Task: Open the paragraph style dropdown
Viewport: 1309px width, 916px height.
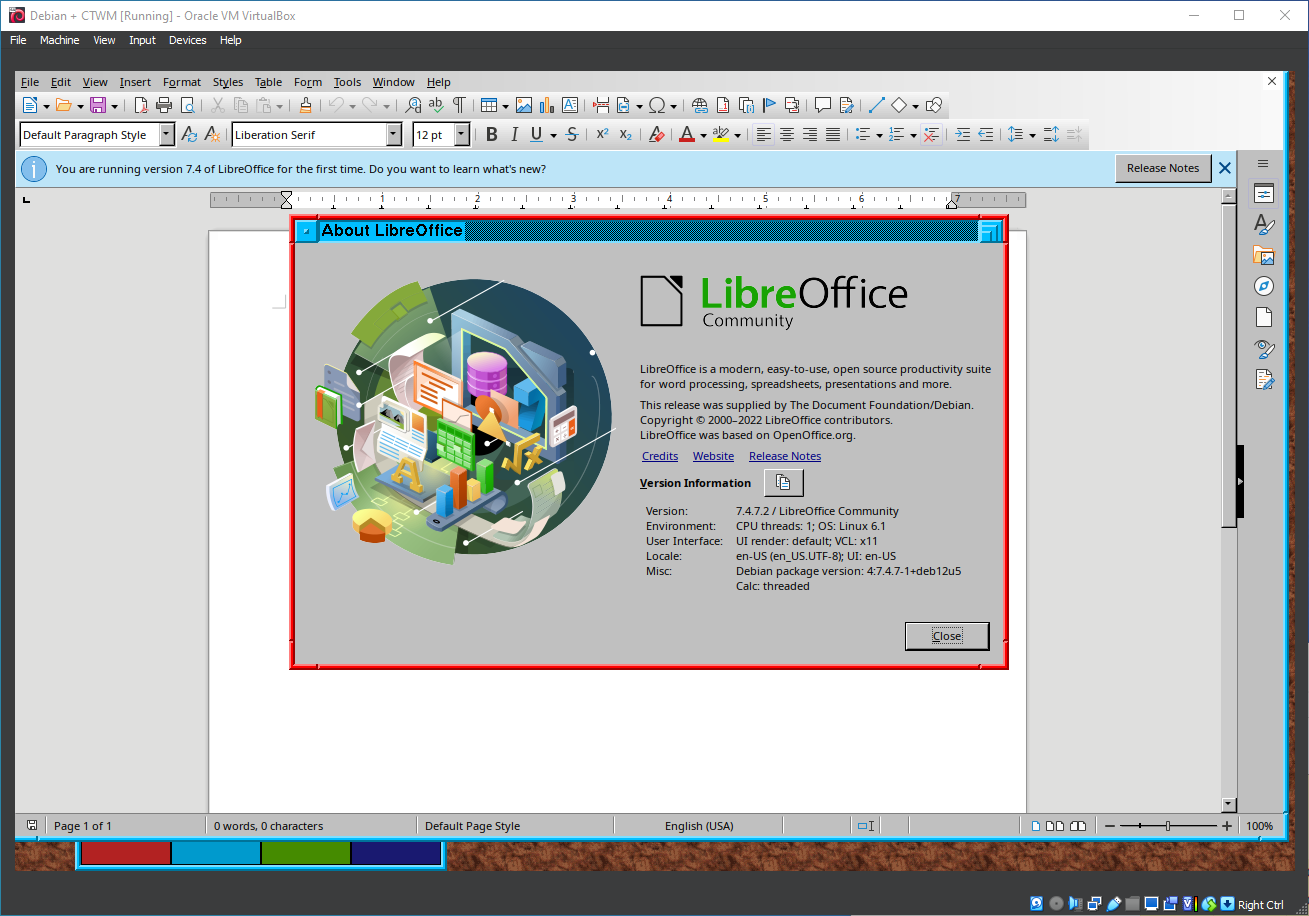Action: (x=166, y=134)
